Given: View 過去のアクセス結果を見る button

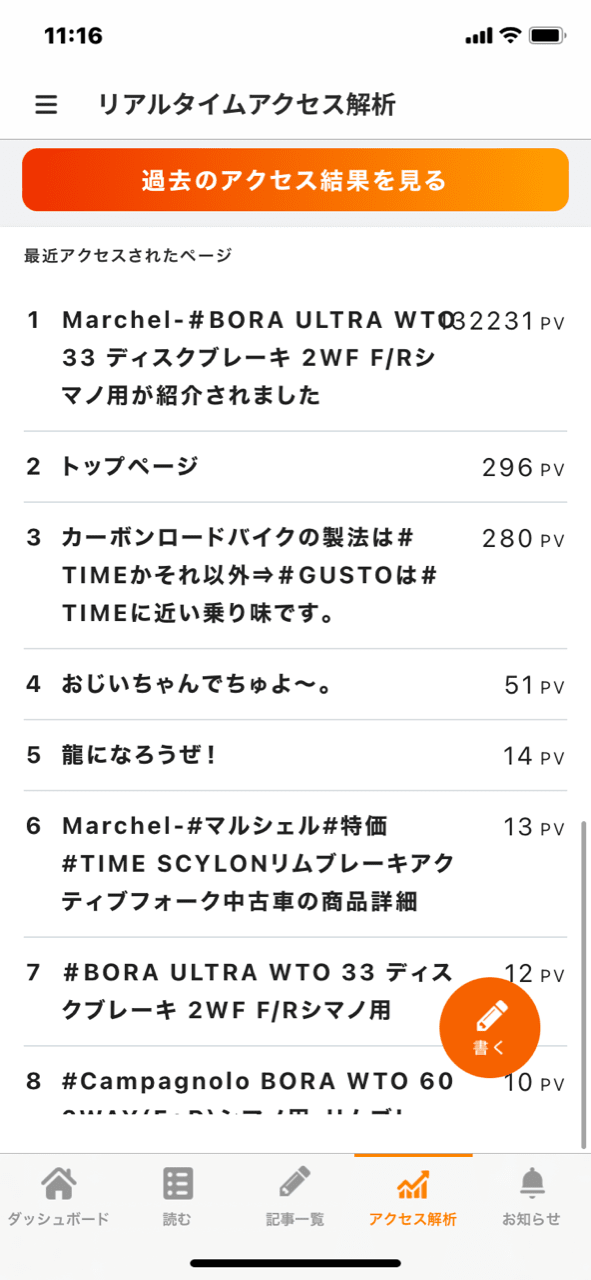Looking at the screenshot, I should (x=295, y=180).
